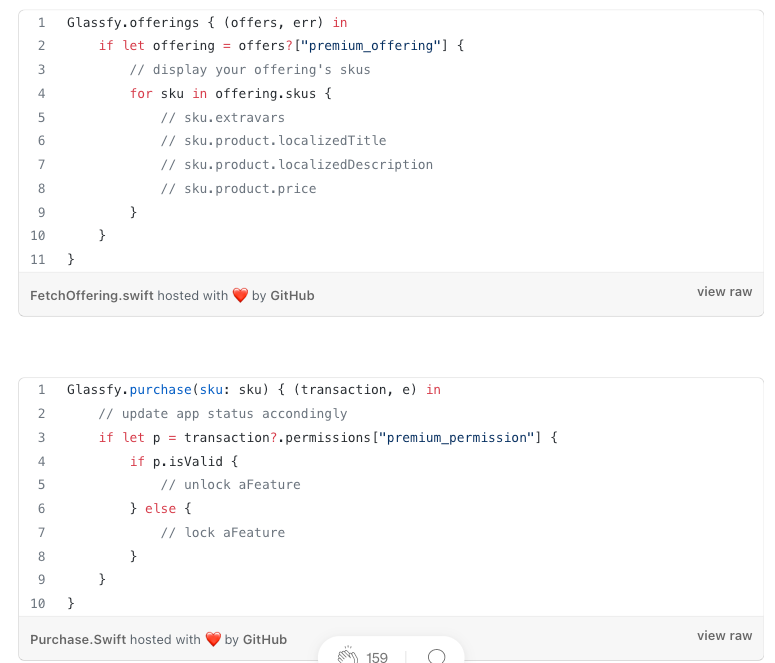Click the "// sku.extravars" comment
This screenshot has height=663, width=775.
pyautogui.click(x=222, y=118)
